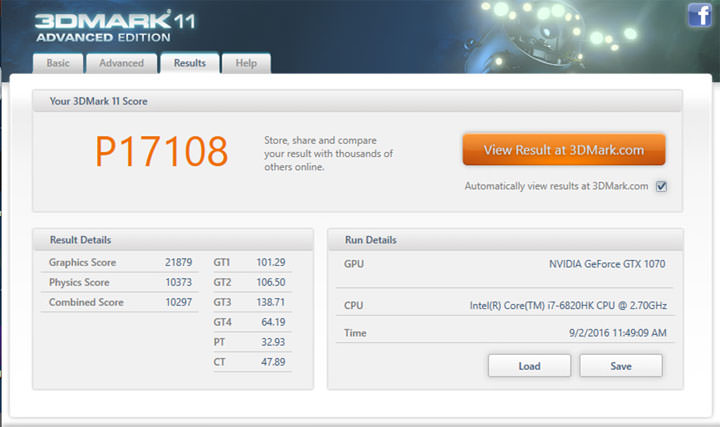Screen dimensions: 720x427
Task: Uncheck automatically view results checkbox
Action: click(x=661, y=186)
